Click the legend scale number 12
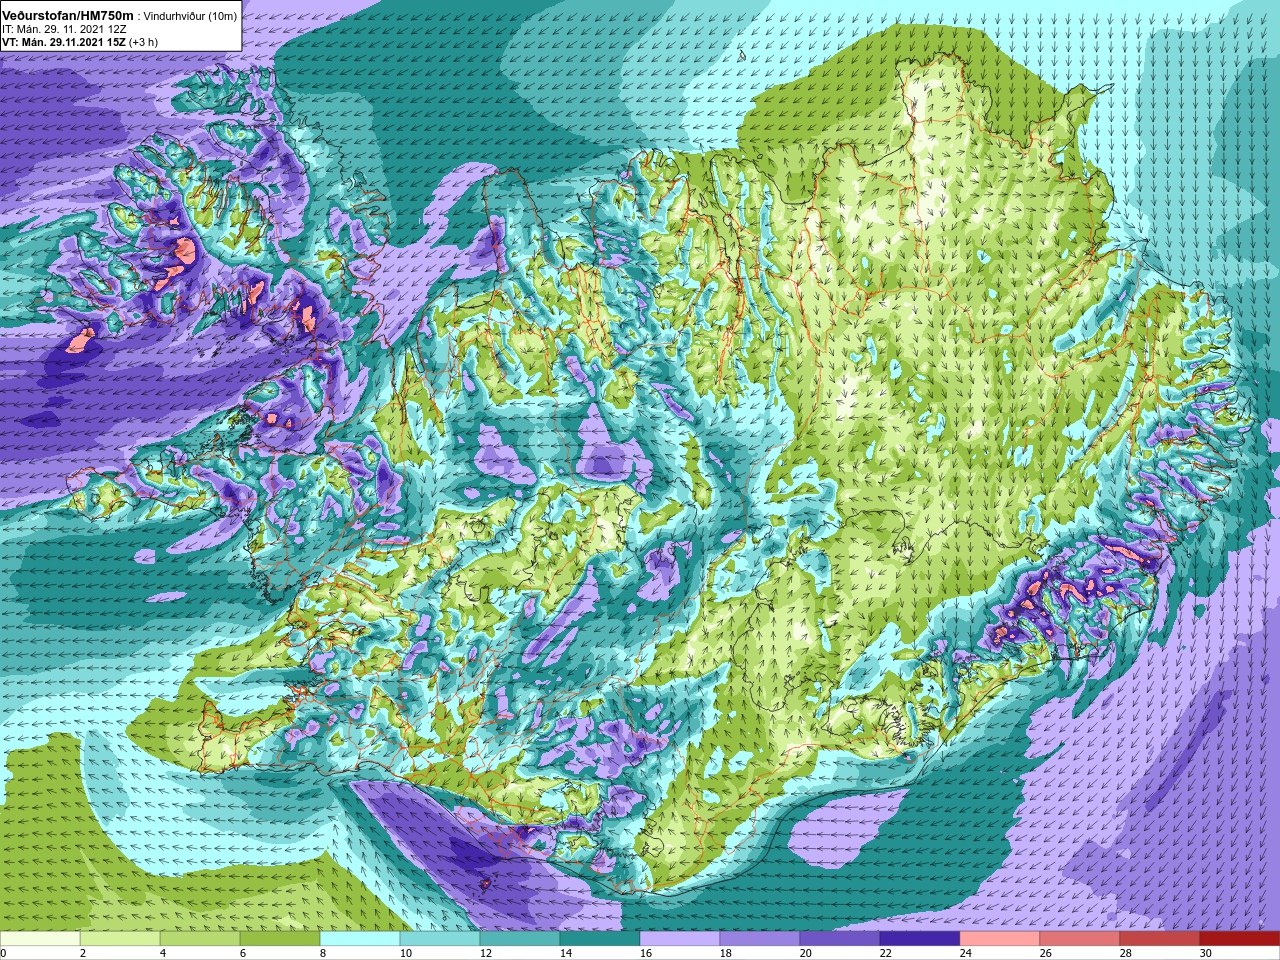The height and width of the screenshot is (960, 1280). tap(486, 953)
